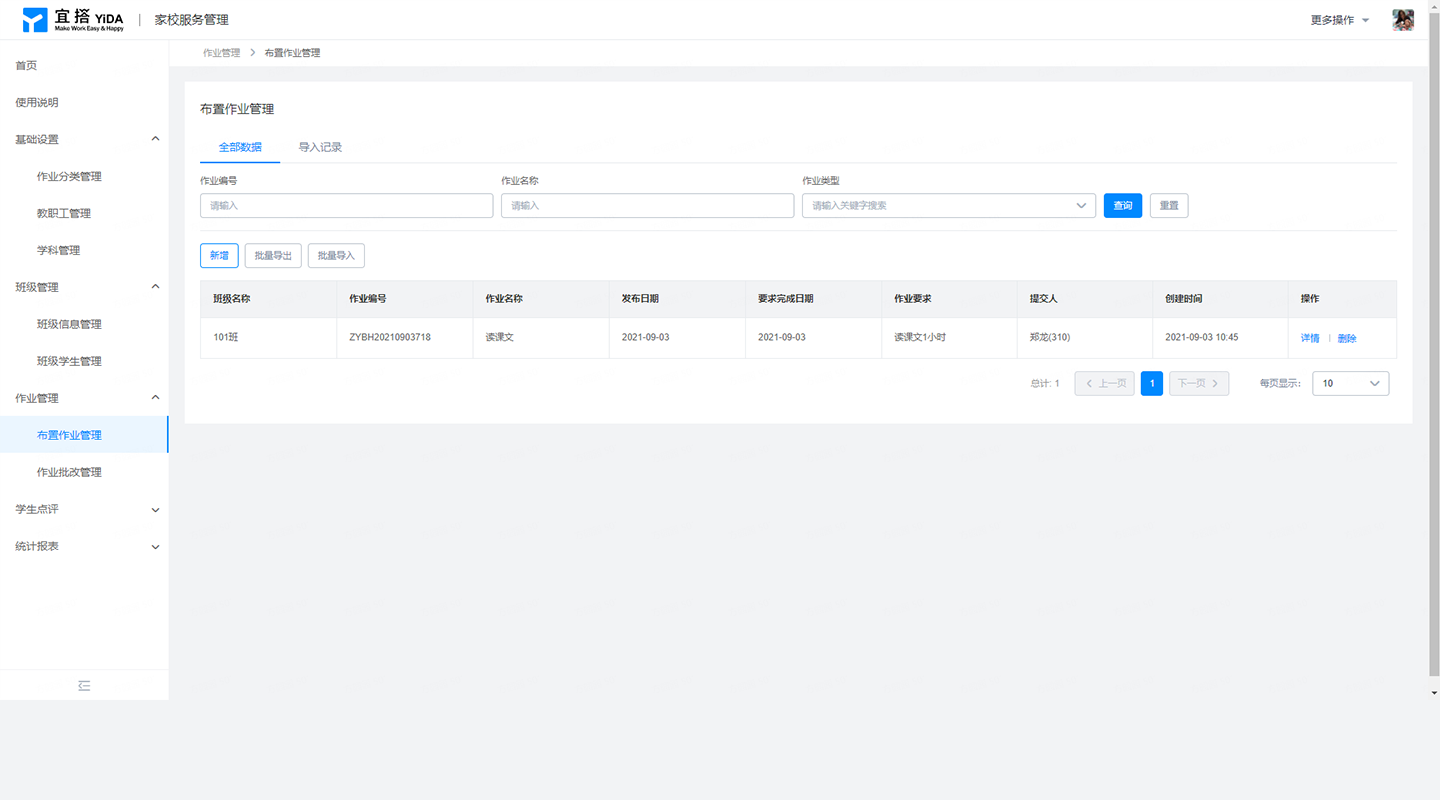
Task: Click the 作业管理 breadcrumb link
Action: pos(222,53)
